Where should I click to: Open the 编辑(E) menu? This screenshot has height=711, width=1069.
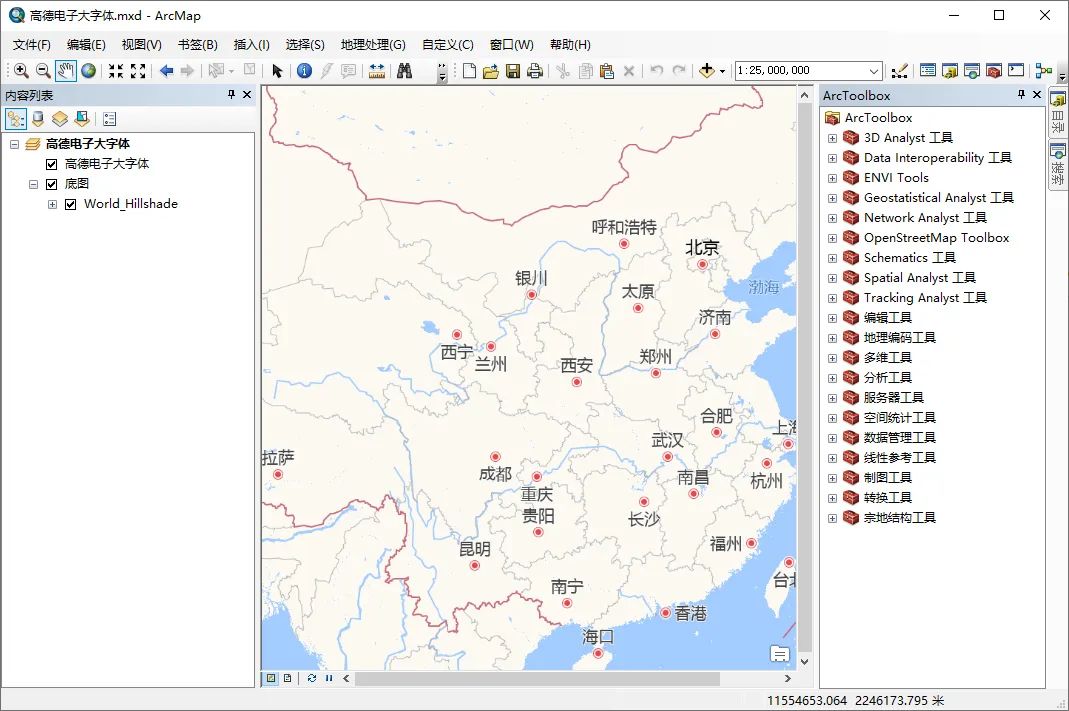(86, 44)
